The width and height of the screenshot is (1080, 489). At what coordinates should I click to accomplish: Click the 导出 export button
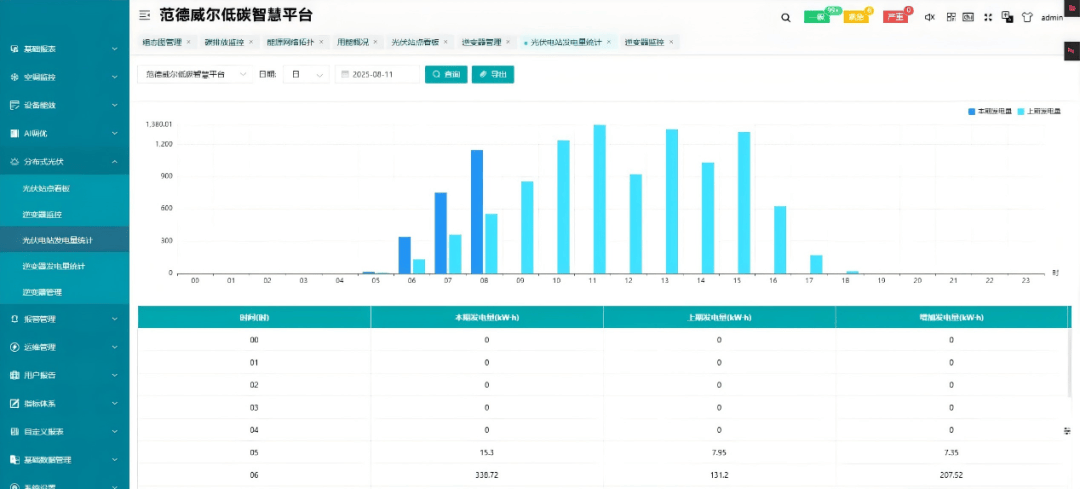(x=492, y=74)
